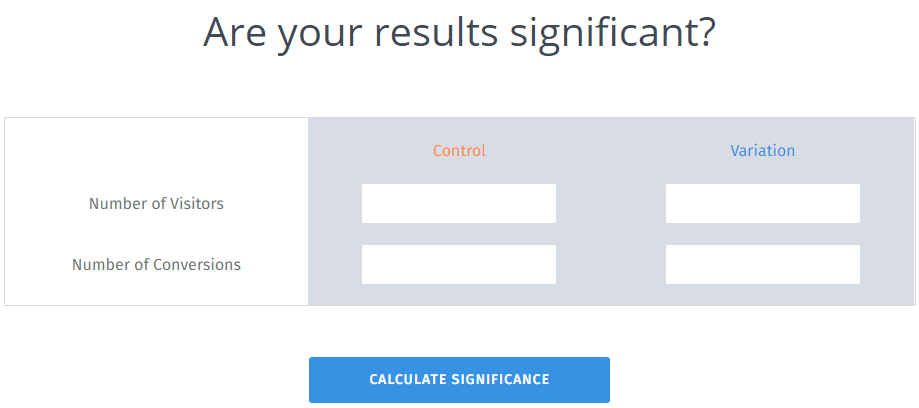Click the Variation Number of Conversions input

(762, 265)
